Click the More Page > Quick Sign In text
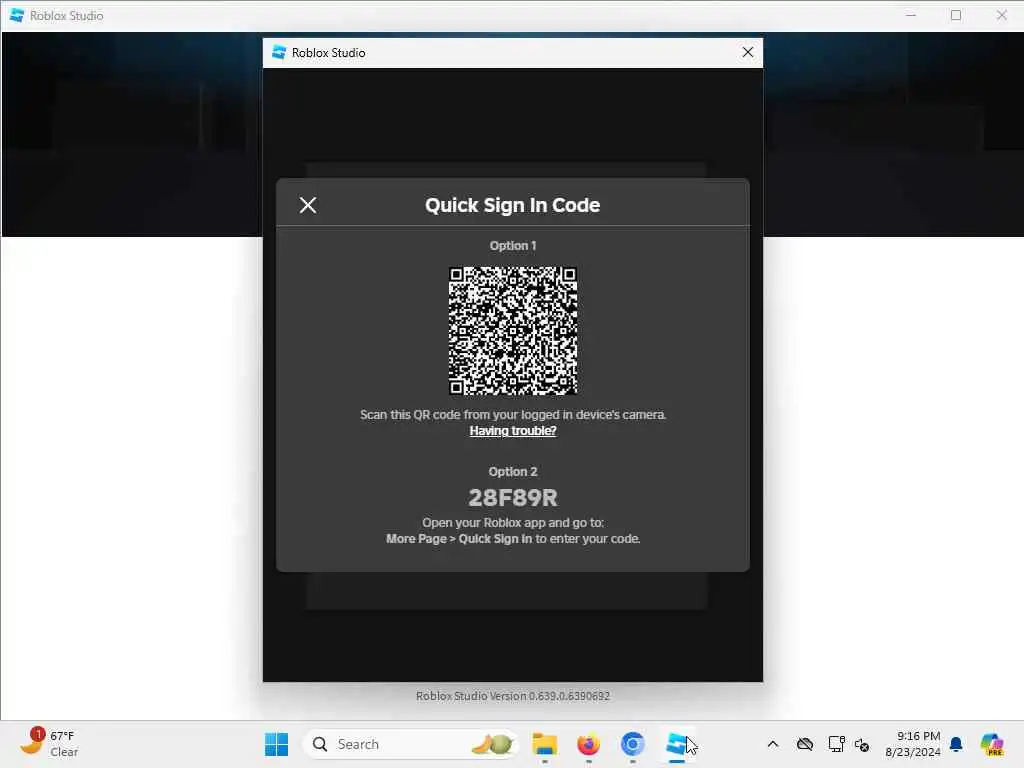Screen dimensions: 1024x768 coord(458,539)
